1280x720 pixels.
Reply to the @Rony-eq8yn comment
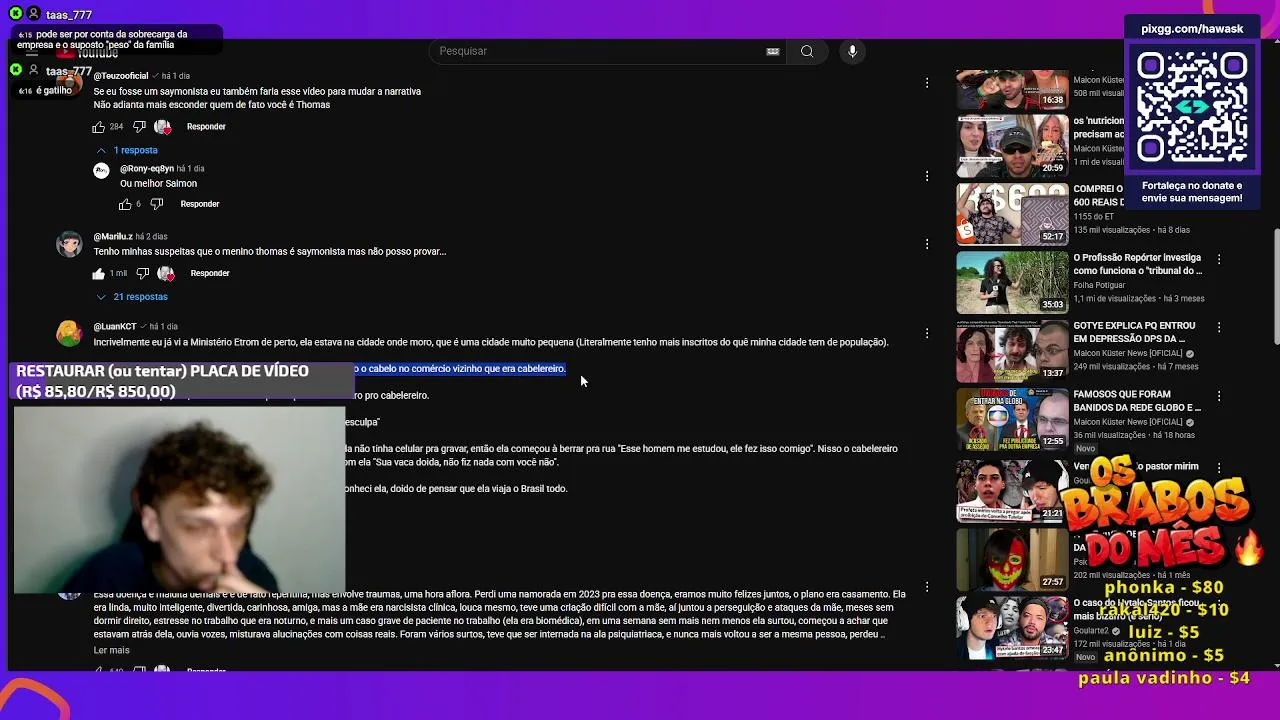(200, 204)
